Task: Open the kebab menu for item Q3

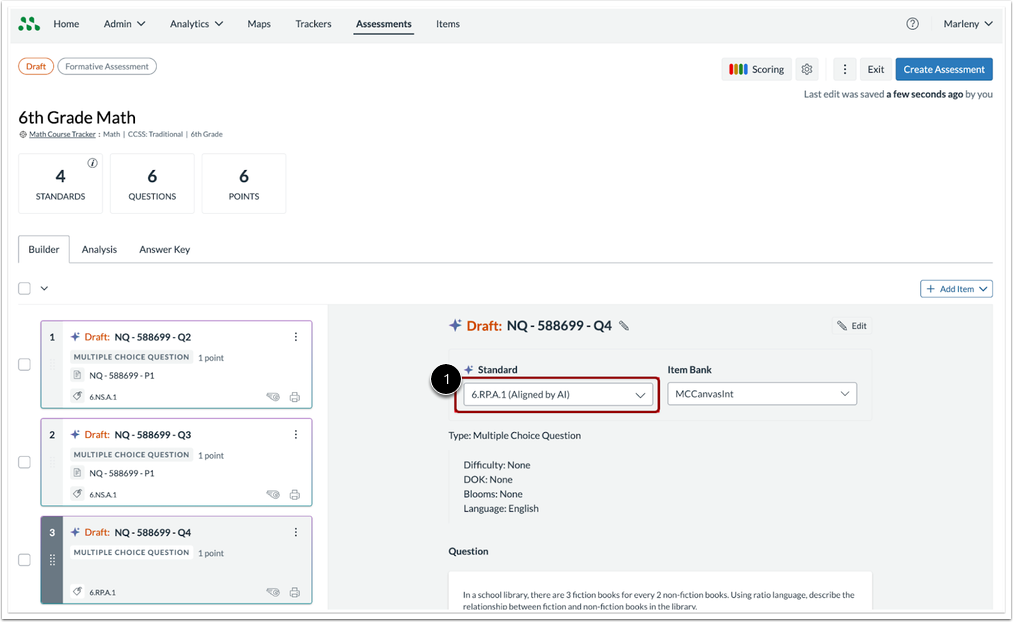Action: [x=296, y=435]
